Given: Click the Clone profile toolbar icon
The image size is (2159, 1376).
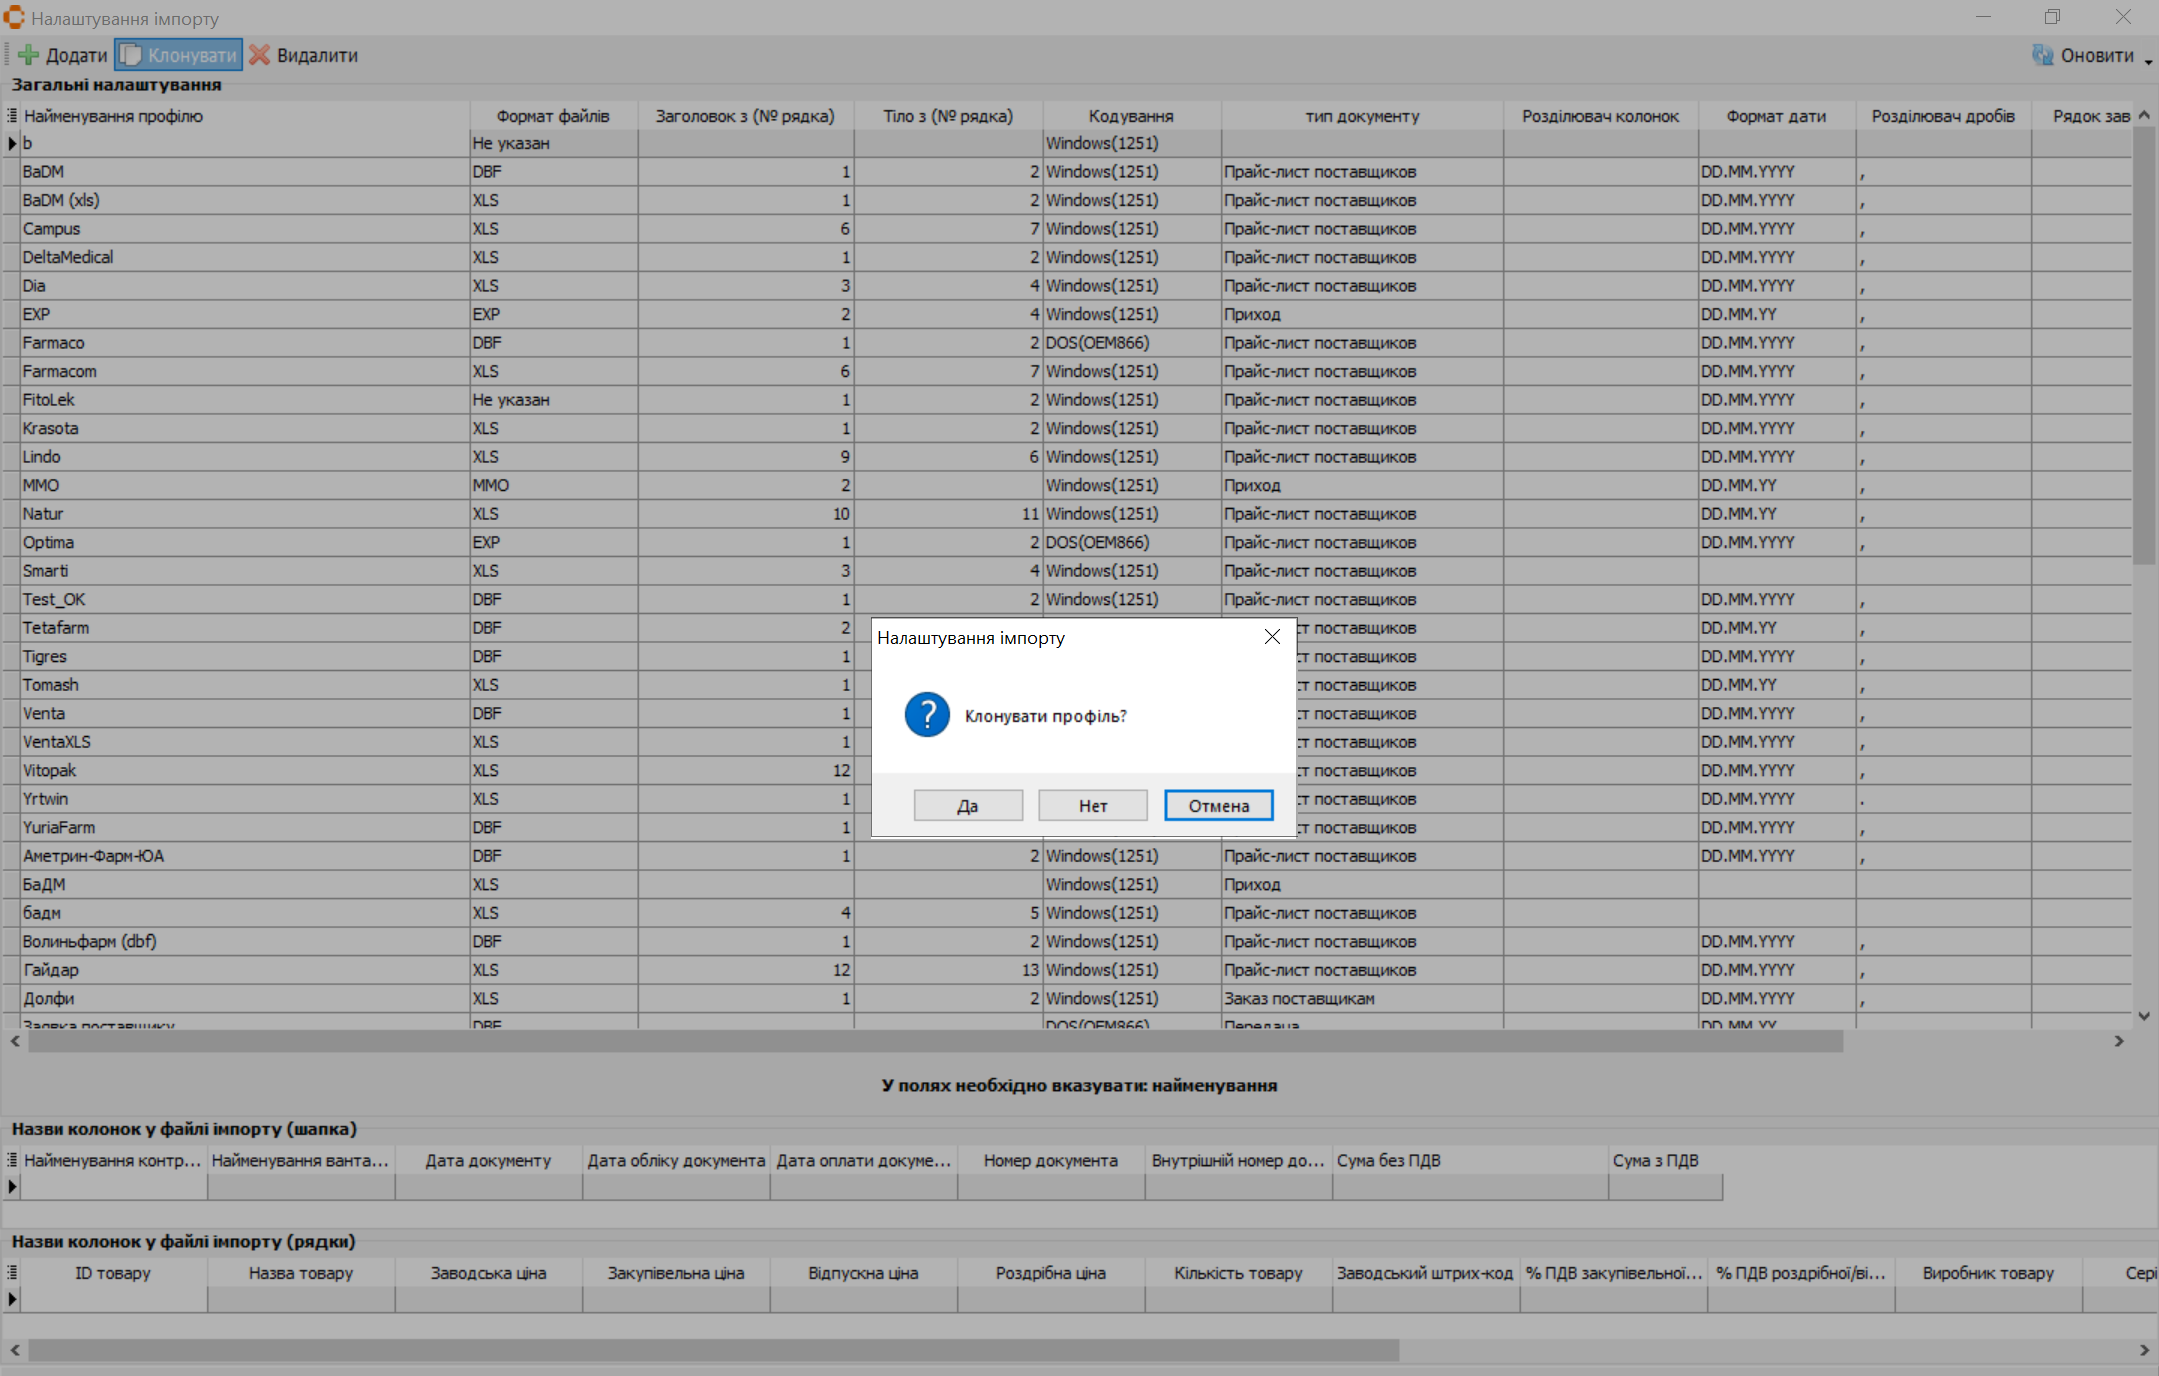Looking at the screenshot, I should [x=131, y=55].
